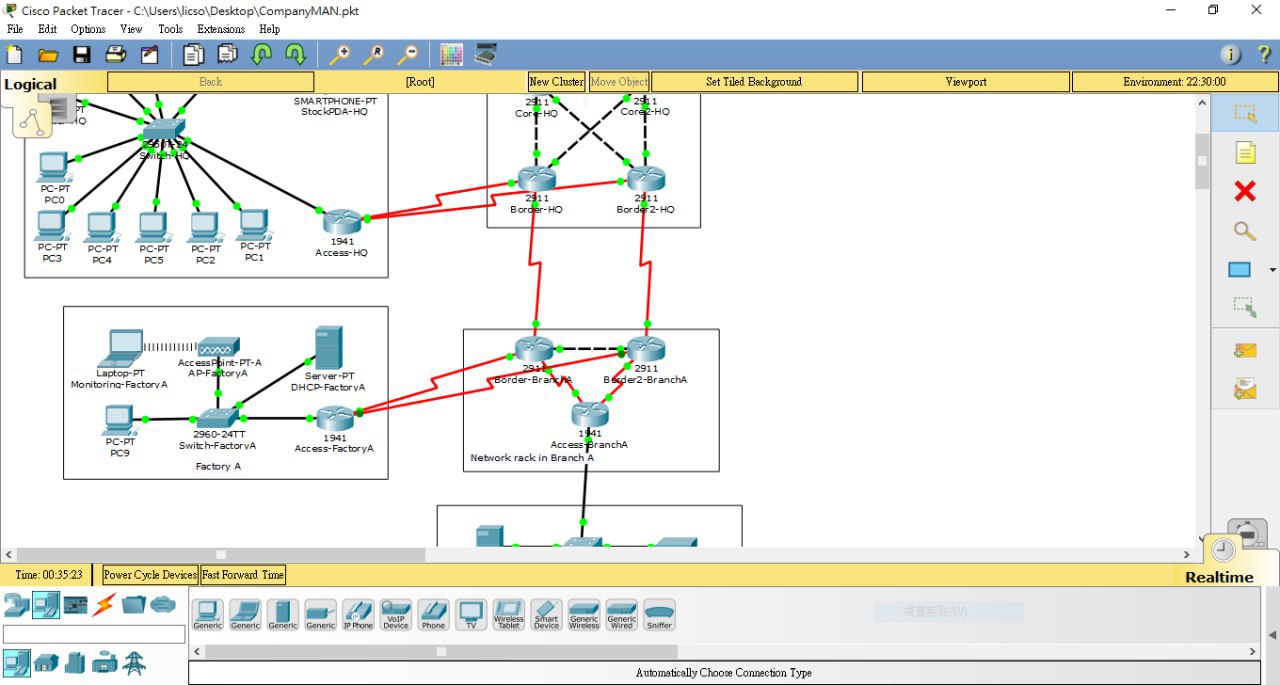Expand the shape tool dropdown arrow
Screen dimensions: 1280x685
(1272, 270)
